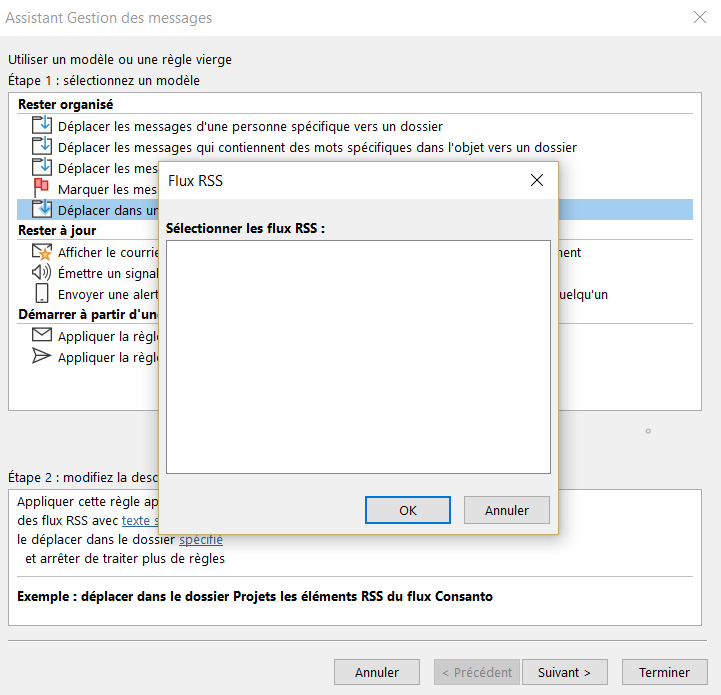Click move-to-folder icon for specific person template
Viewport: 721px width, 695px height.
point(42,125)
